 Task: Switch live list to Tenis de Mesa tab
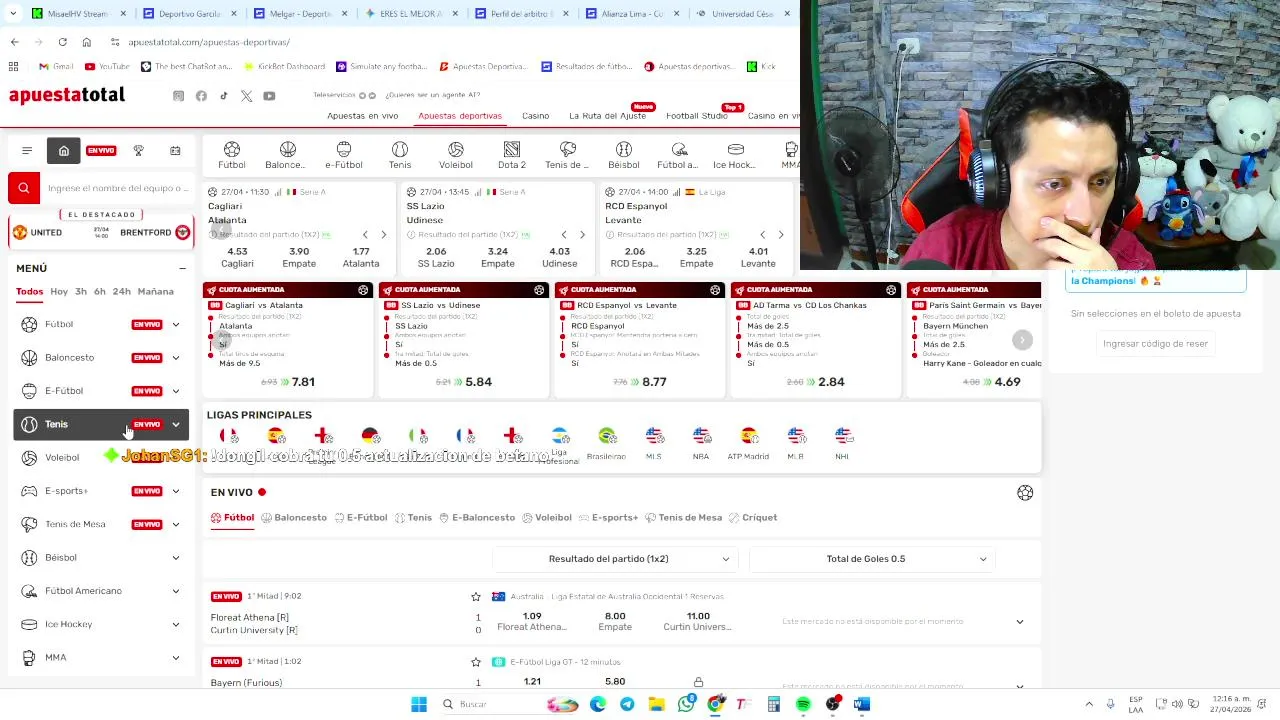(683, 518)
